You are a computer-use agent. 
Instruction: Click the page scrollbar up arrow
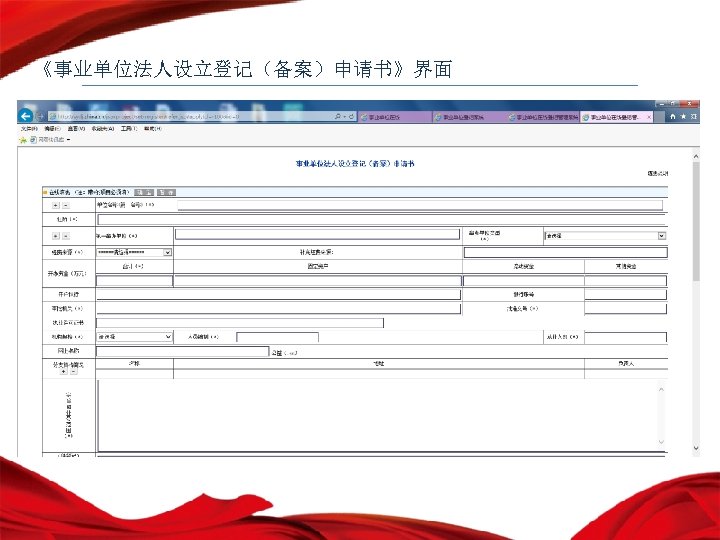pyautogui.click(x=696, y=157)
